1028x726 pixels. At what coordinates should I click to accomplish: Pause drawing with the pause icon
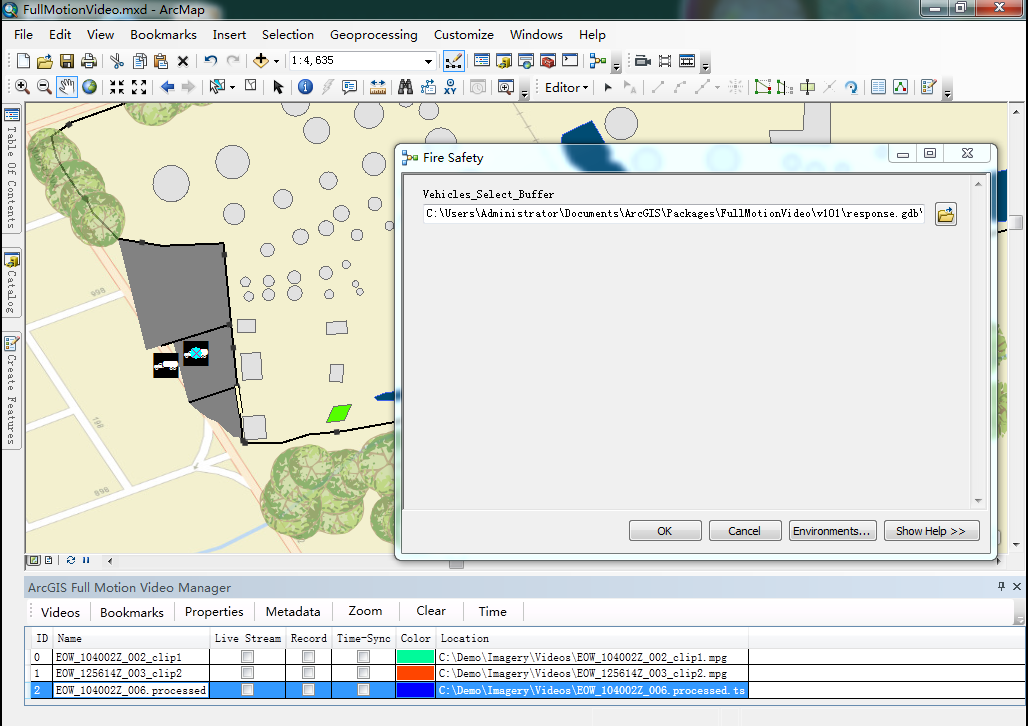pyautogui.click(x=86, y=560)
